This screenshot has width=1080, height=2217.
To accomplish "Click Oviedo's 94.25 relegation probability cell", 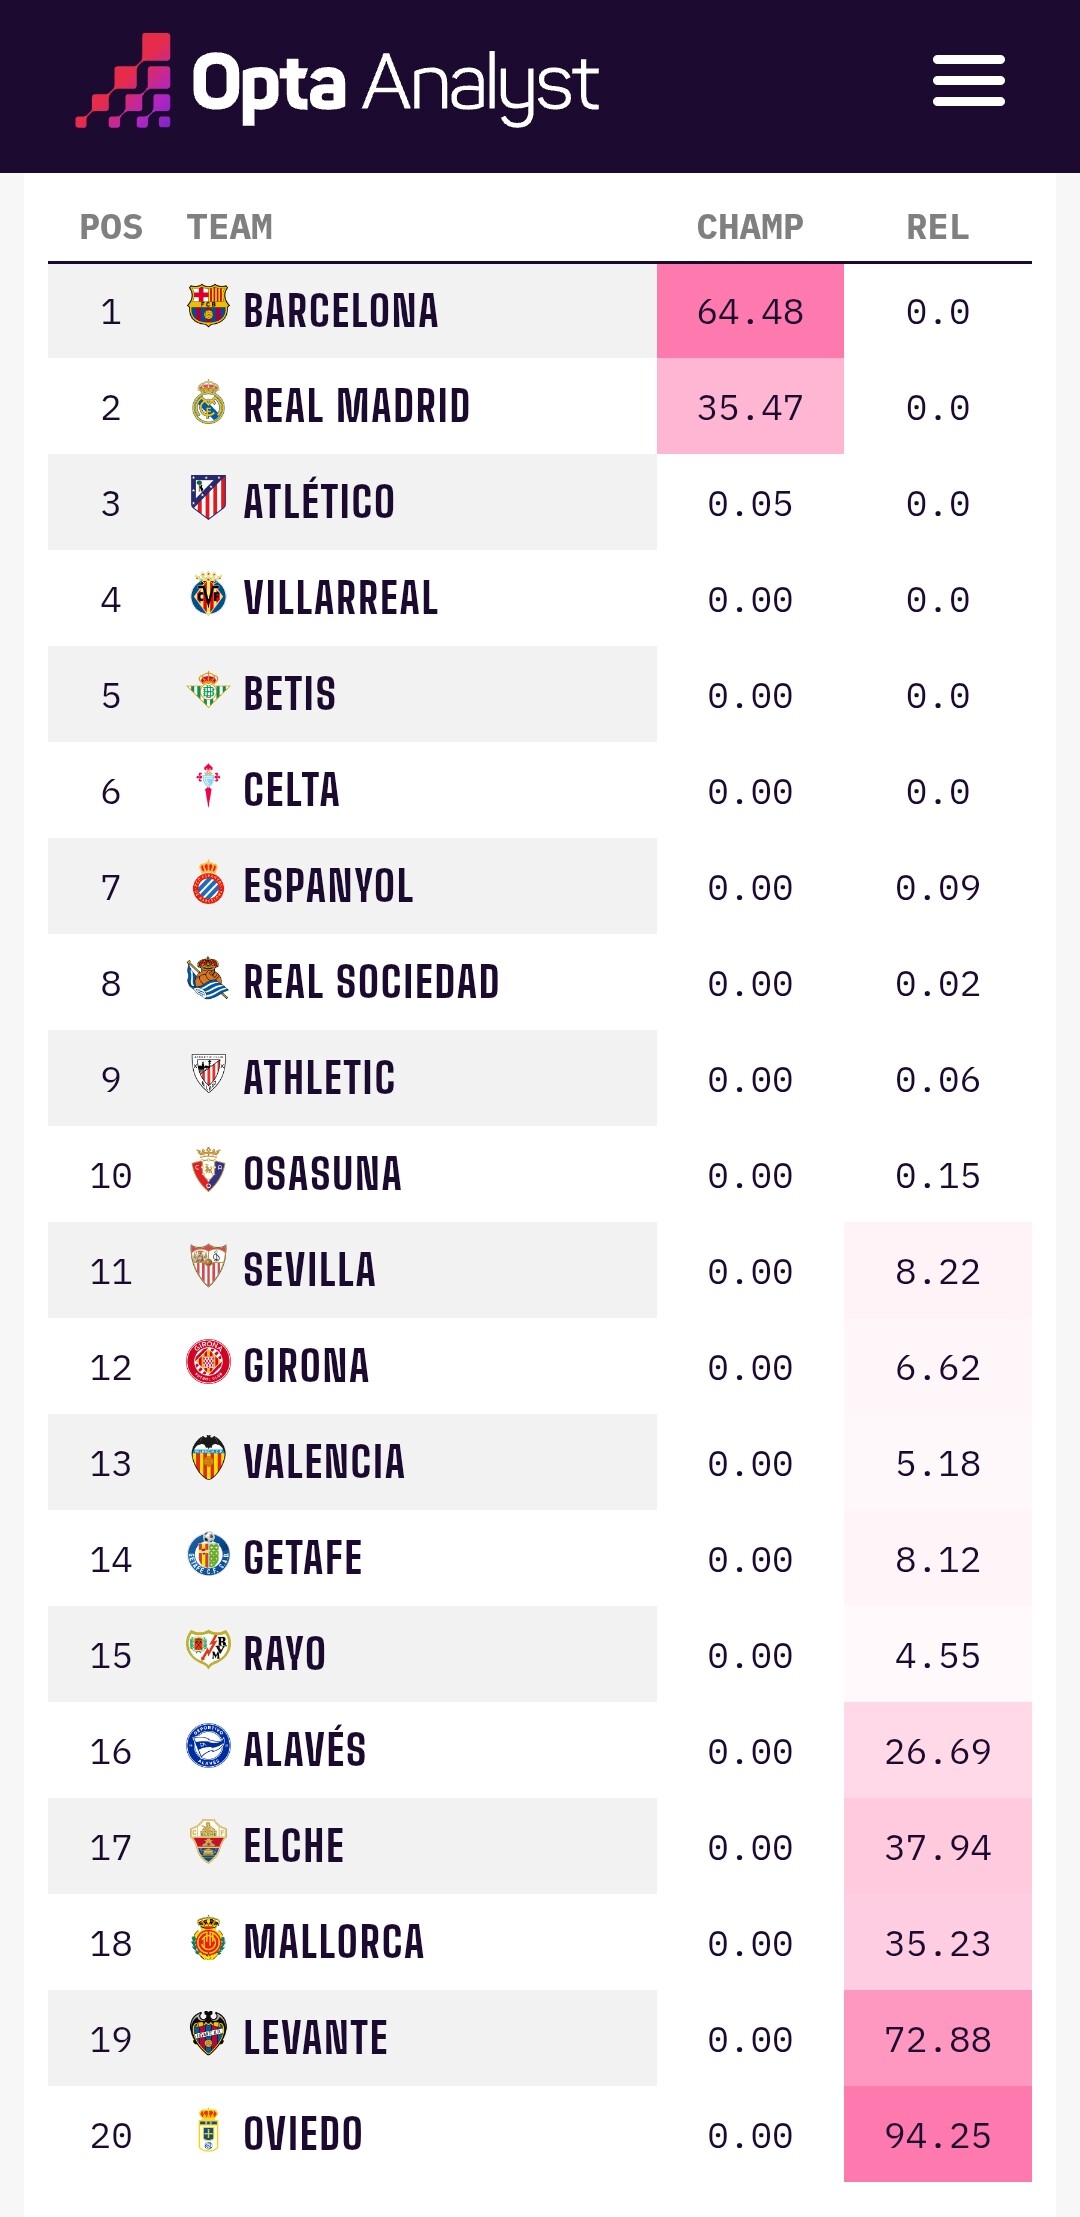I will point(937,2136).
